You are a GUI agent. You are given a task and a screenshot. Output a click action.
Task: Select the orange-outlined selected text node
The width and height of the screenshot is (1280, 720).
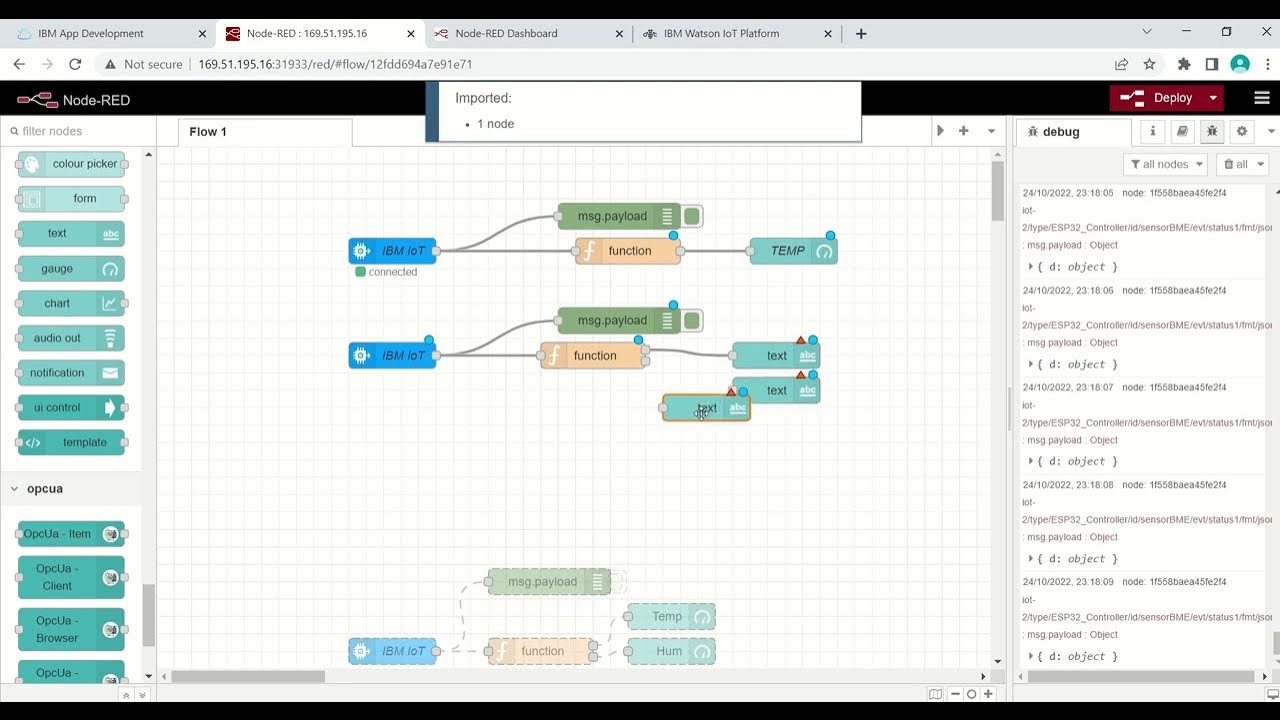pyautogui.click(x=706, y=408)
